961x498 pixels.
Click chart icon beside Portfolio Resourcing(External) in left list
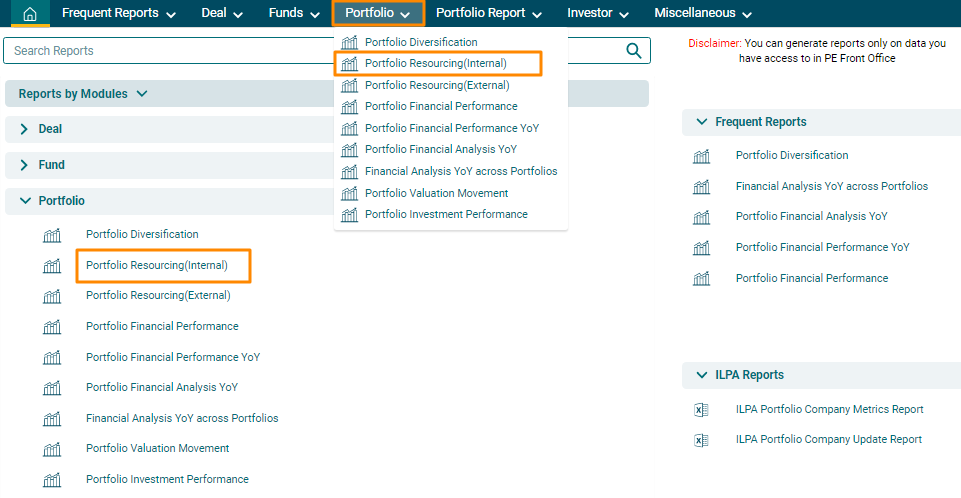click(52, 296)
